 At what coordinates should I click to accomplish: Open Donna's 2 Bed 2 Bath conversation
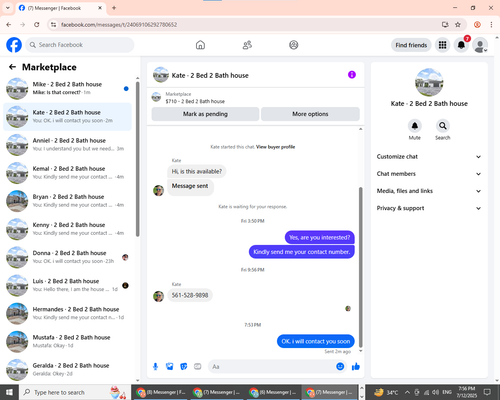click(x=67, y=257)
